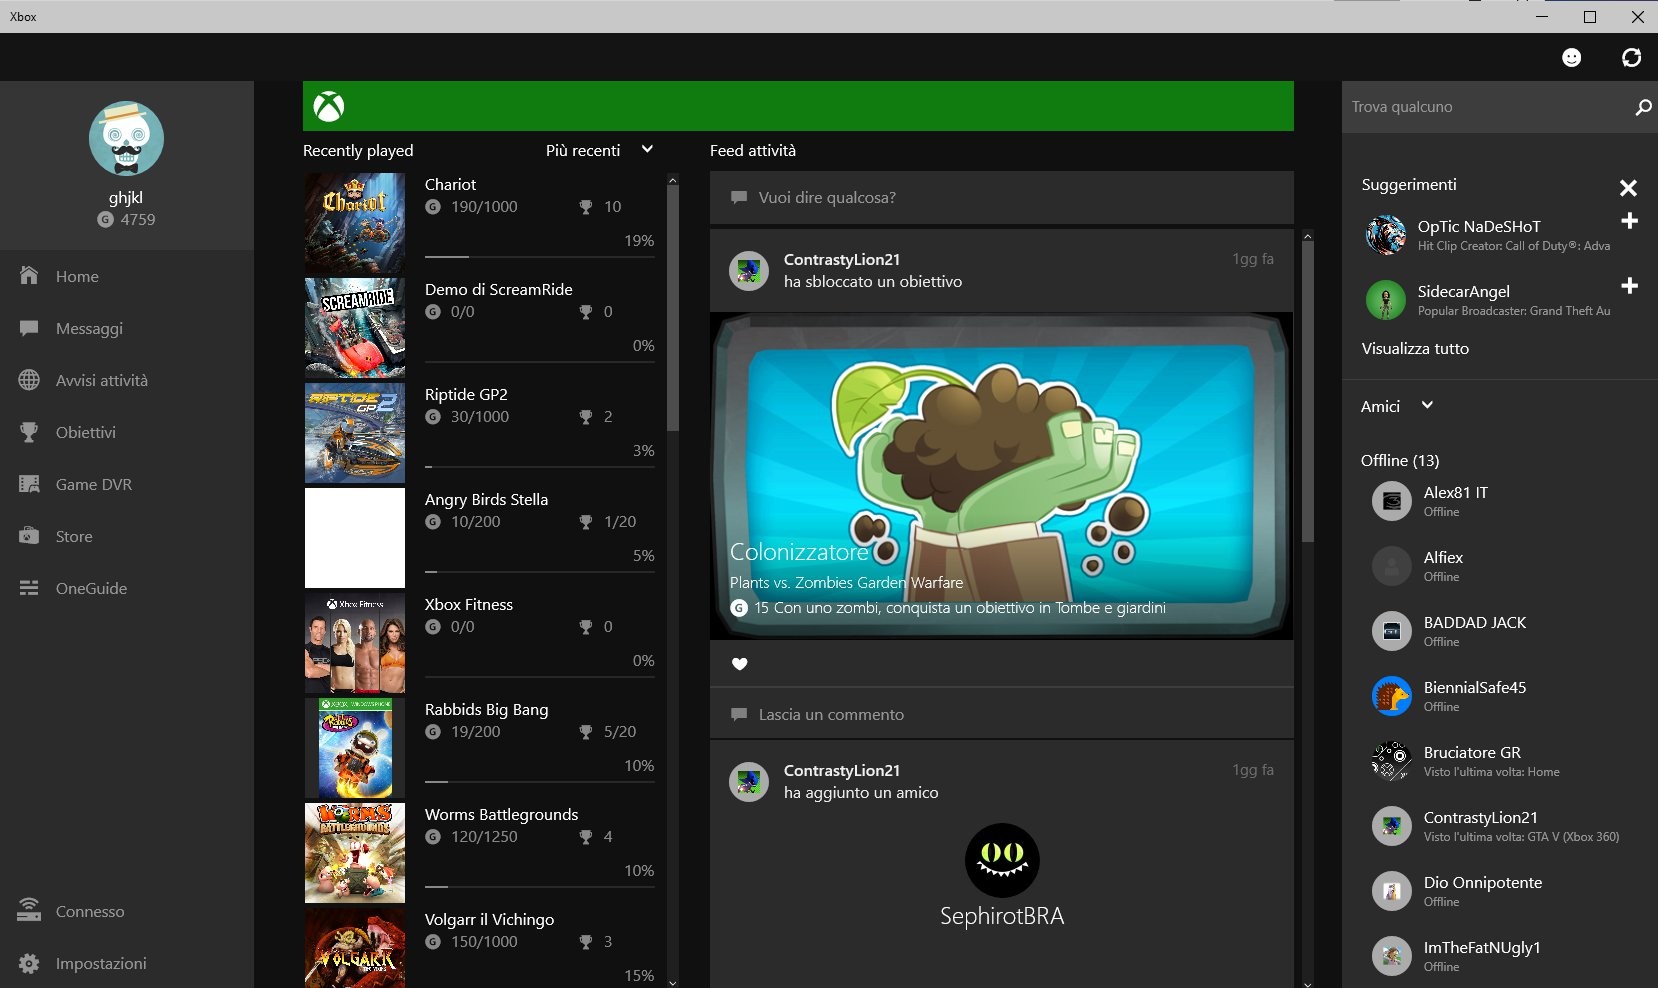This screenshot has width=1658, height=988.
Task: Open Chariot game thumbnail
Action: (x=355, y=223)
